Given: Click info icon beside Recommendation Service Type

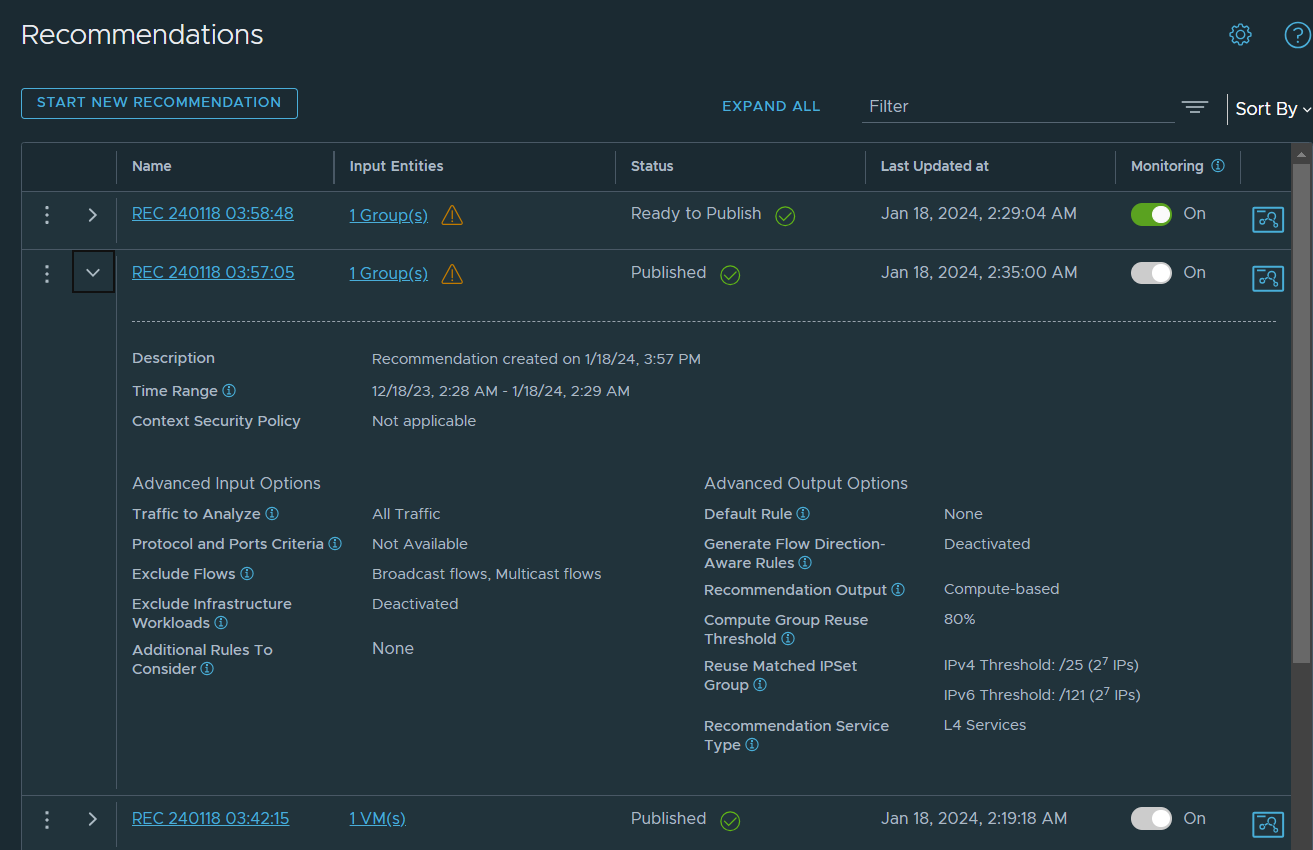Looking at the screenshot, I should [x=752, y=745].
